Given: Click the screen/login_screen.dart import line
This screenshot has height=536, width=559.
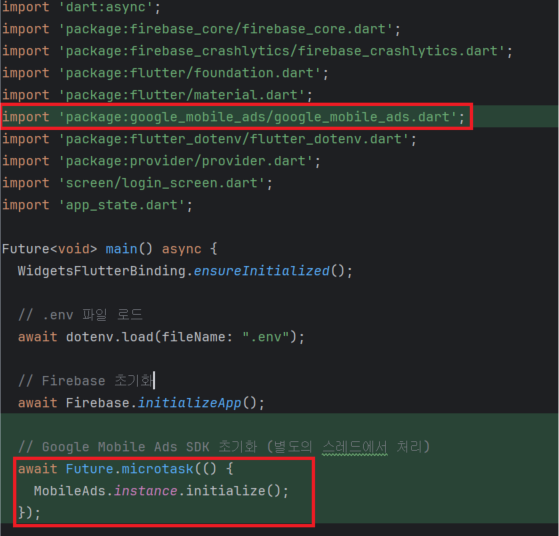Looking at the screenshot, I should click(137, 183).
